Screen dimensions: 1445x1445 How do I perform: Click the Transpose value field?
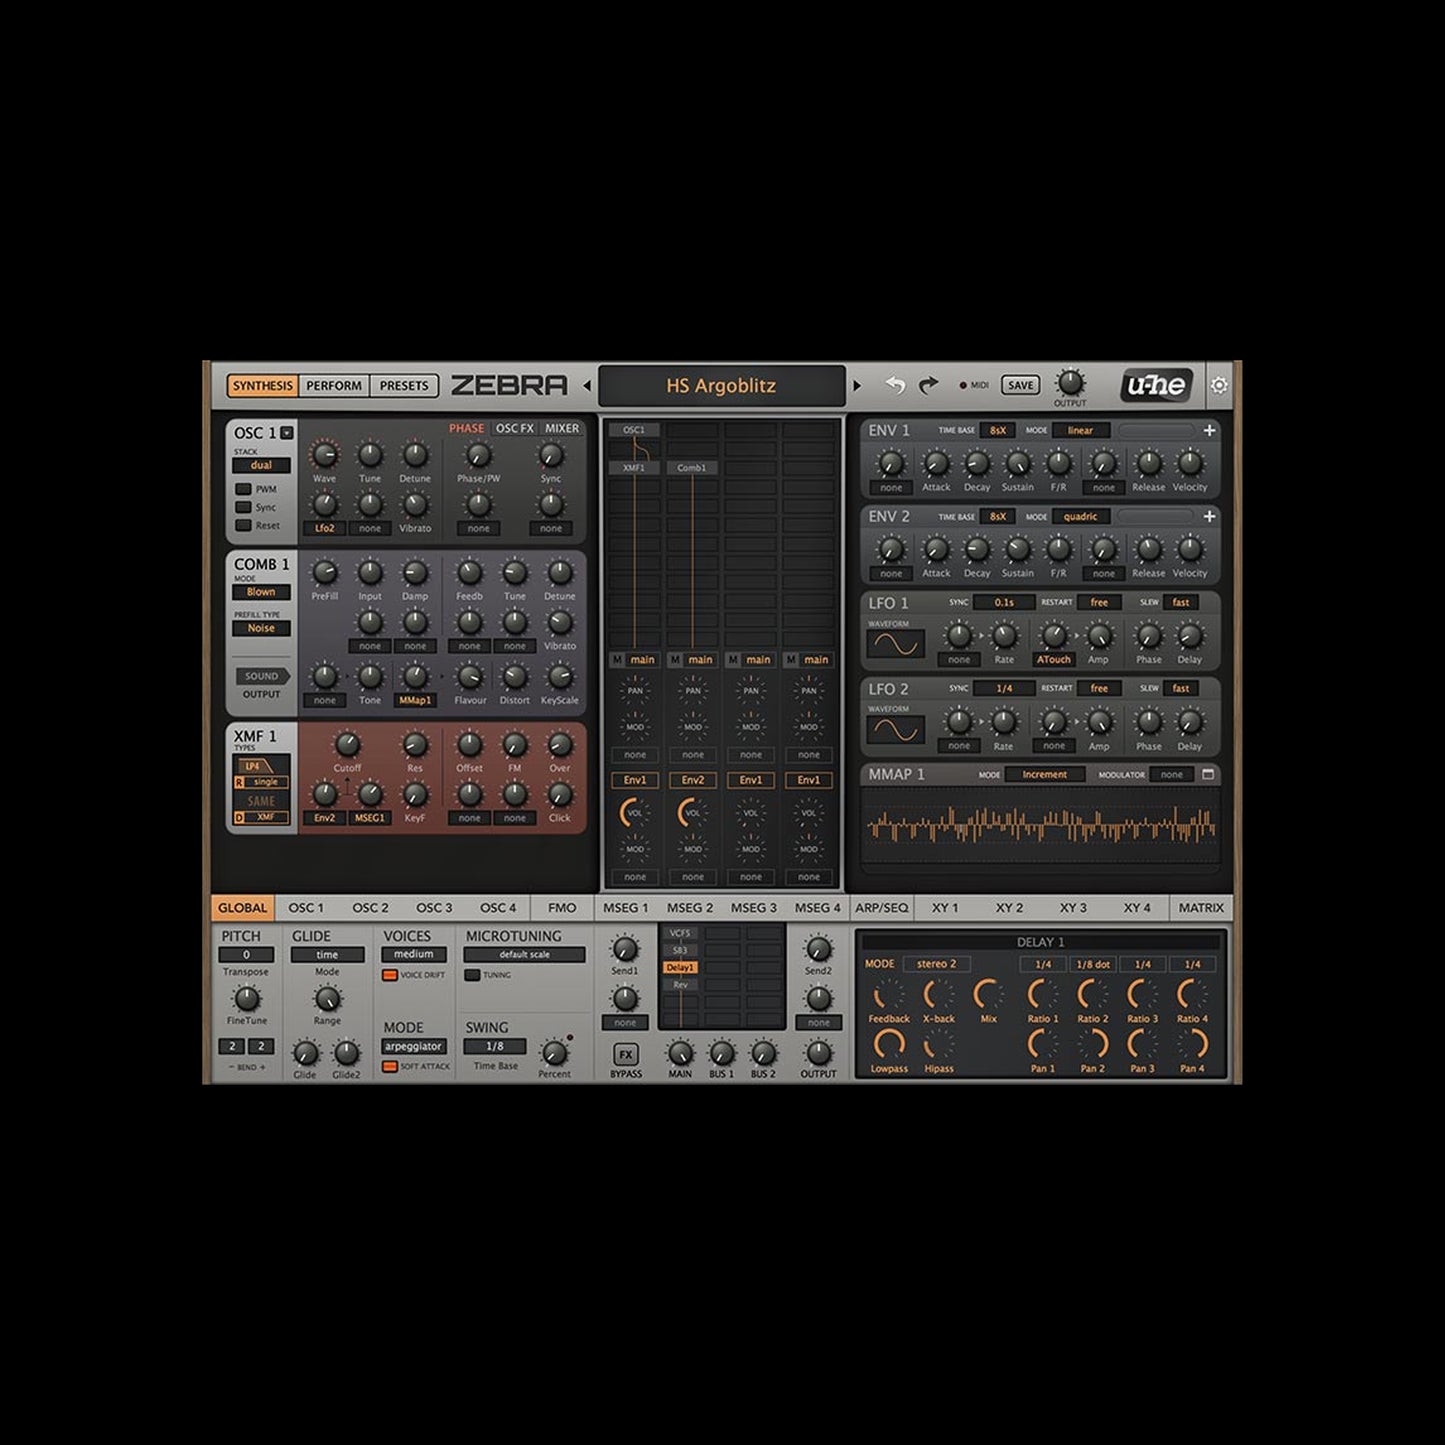coord(246,955)
